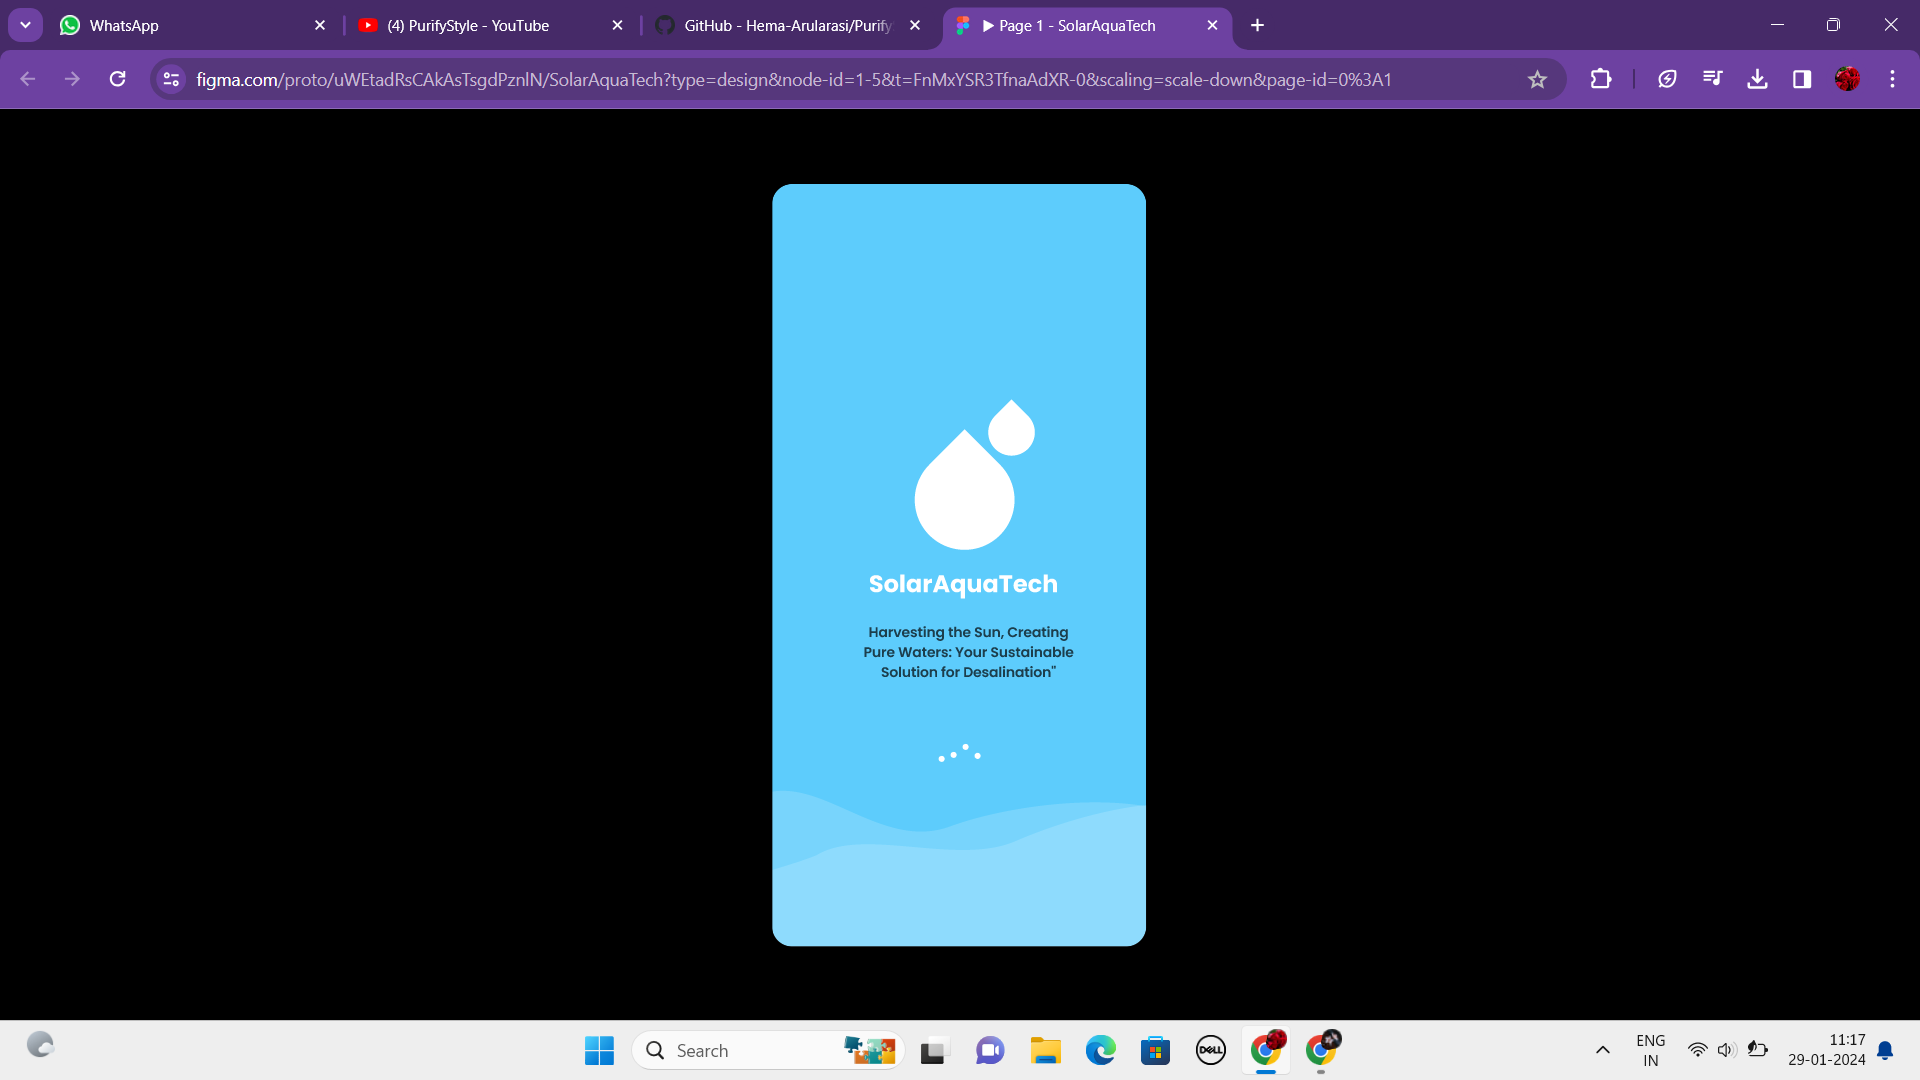Show hidden system tray icons chevron
1920x1080 pixels.
coord(1602,1050)
